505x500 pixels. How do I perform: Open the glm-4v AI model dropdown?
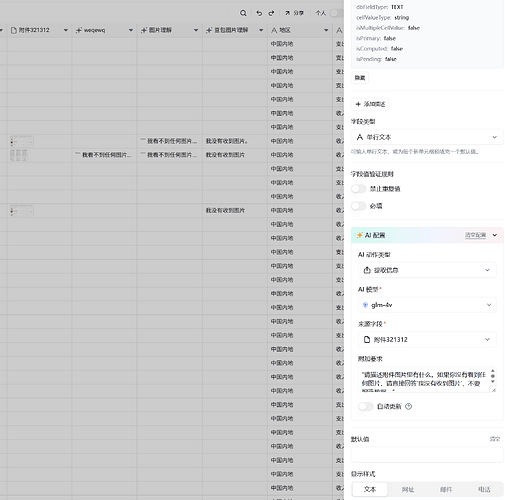pyautogui.click(x=427, y=305)
